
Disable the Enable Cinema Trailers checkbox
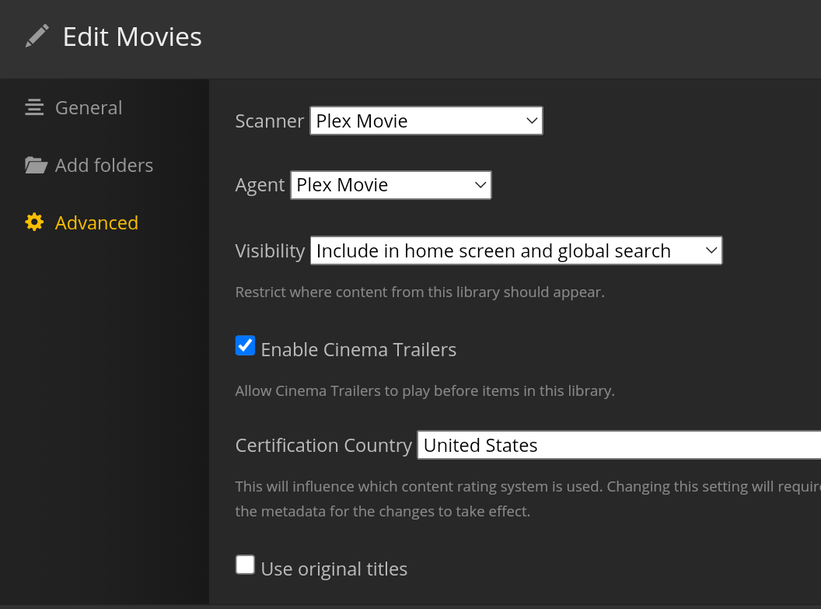tap(245, 346)
